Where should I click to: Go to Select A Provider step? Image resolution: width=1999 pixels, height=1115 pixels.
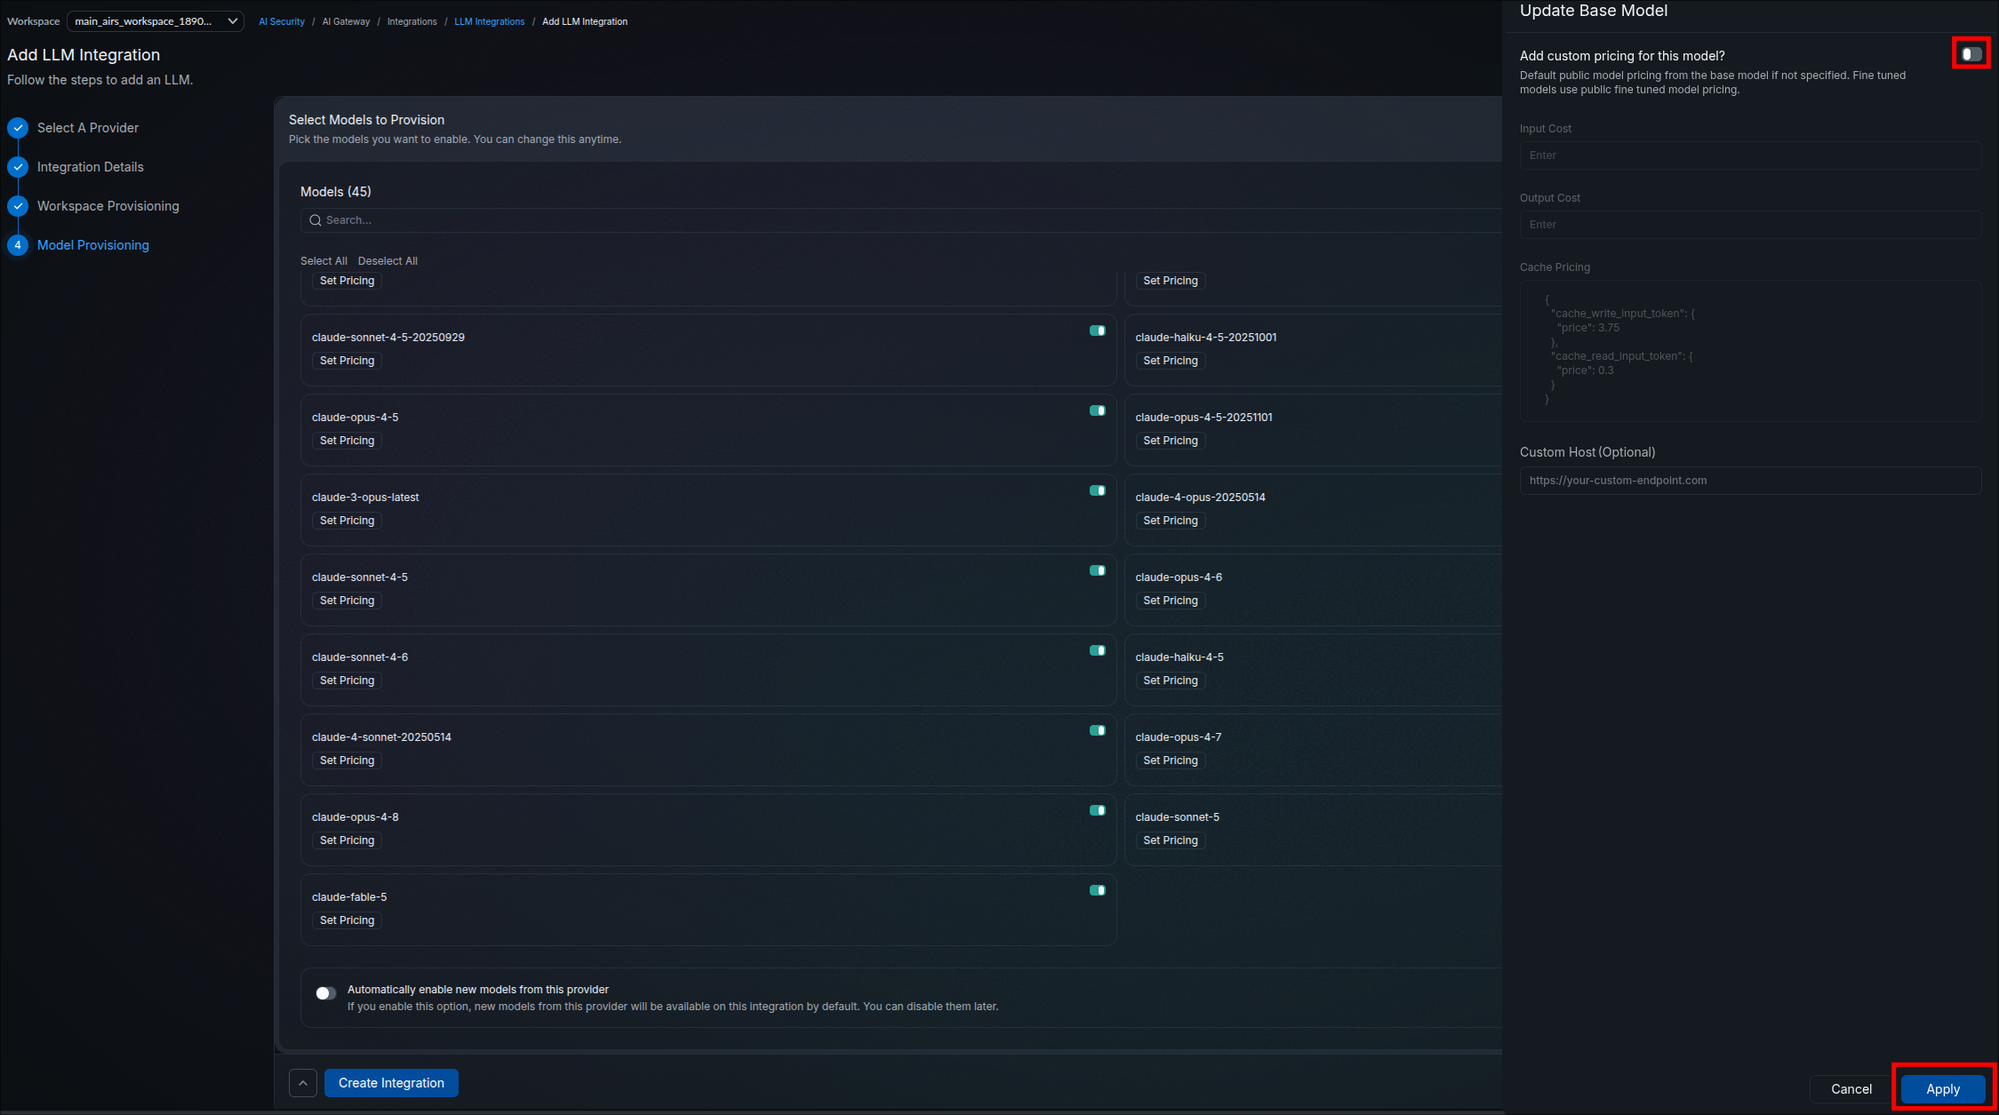(x=88, y=128)
